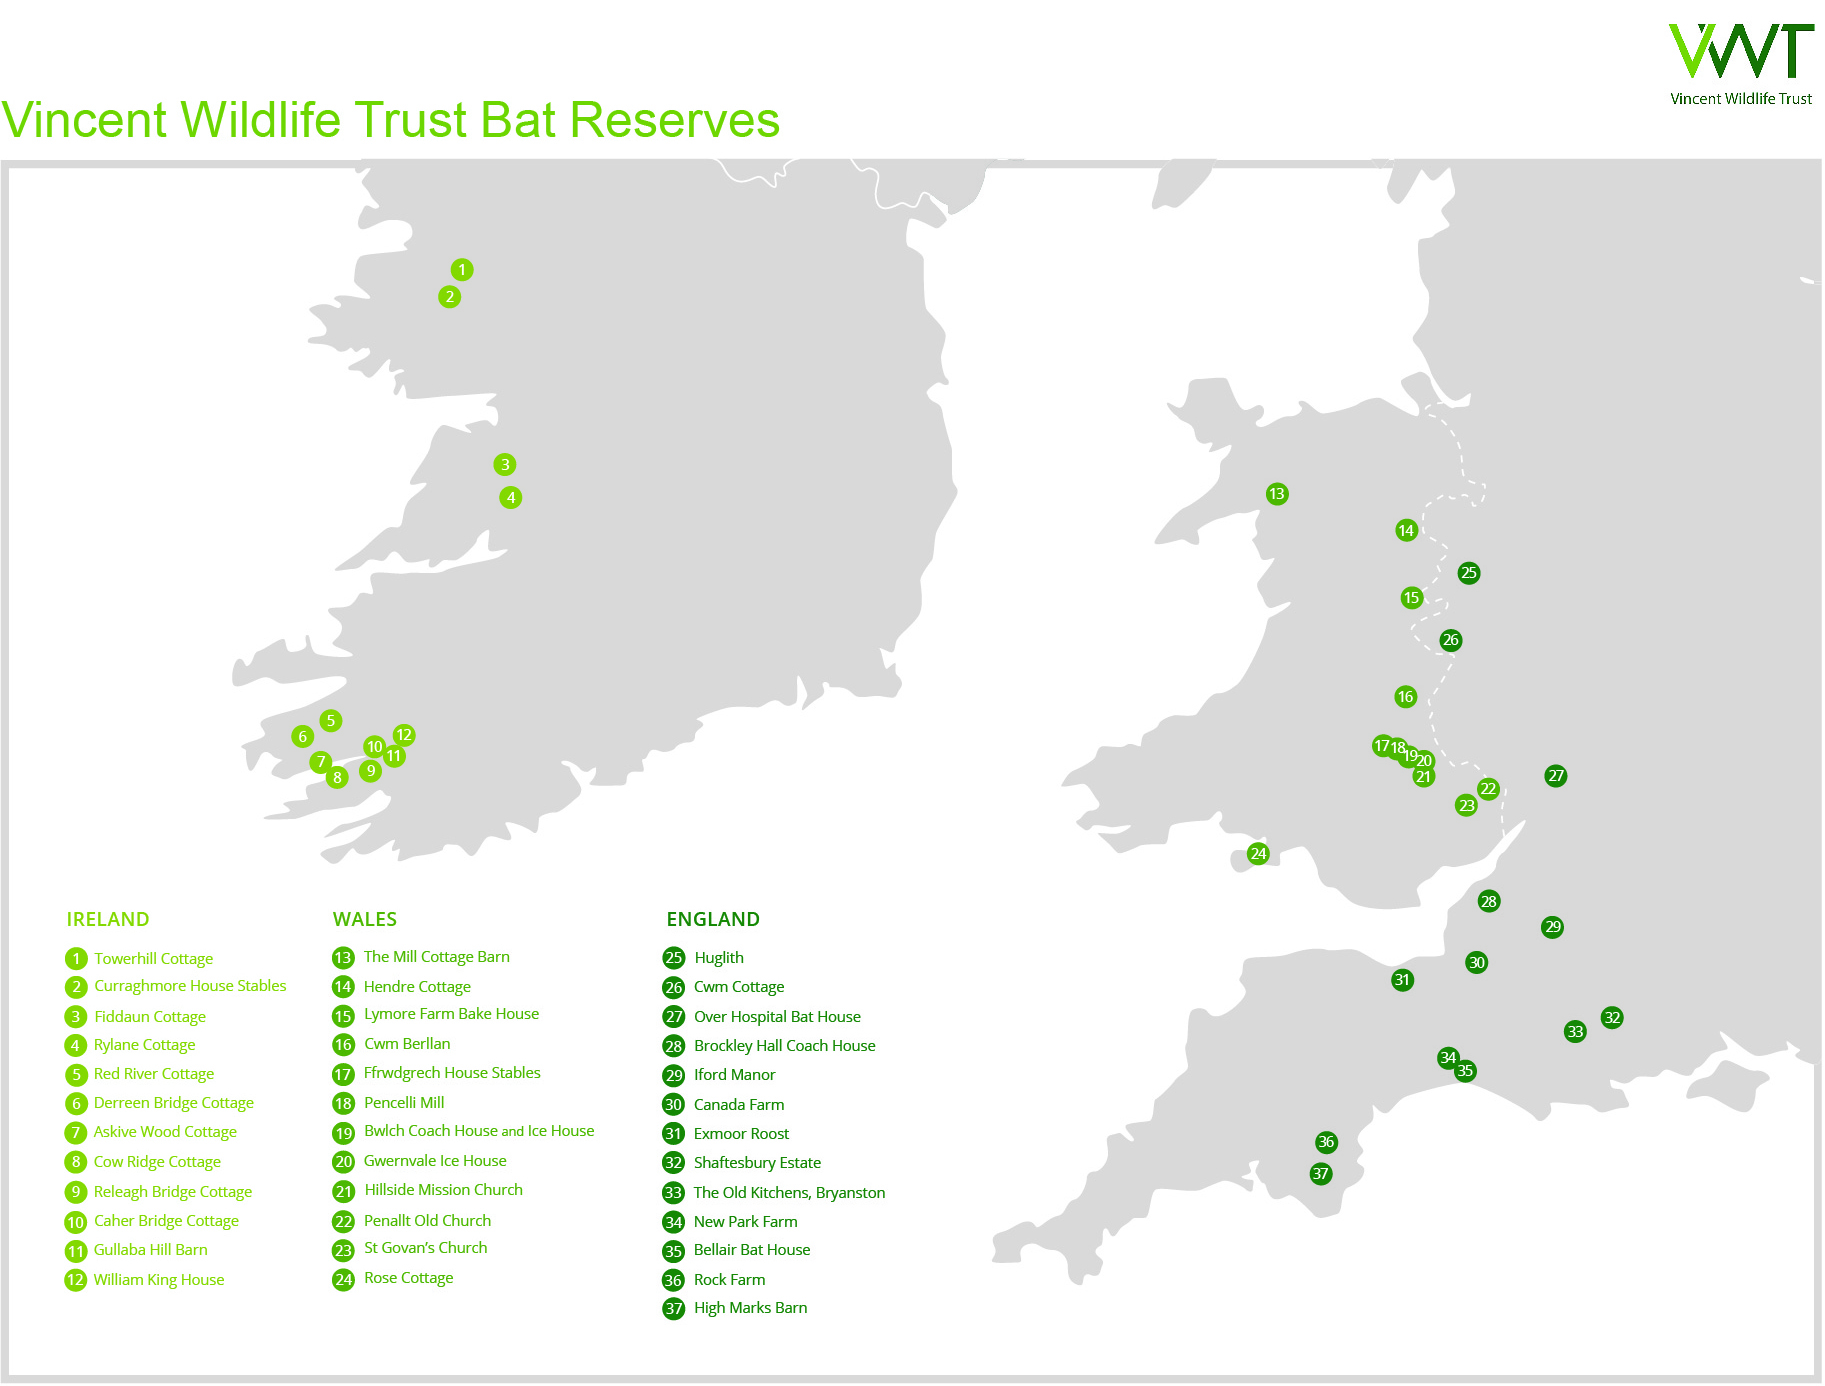Click the 'WALES' legend heading
The width and height of the screenshot is (1825, 1386).
tap(365, 920)
